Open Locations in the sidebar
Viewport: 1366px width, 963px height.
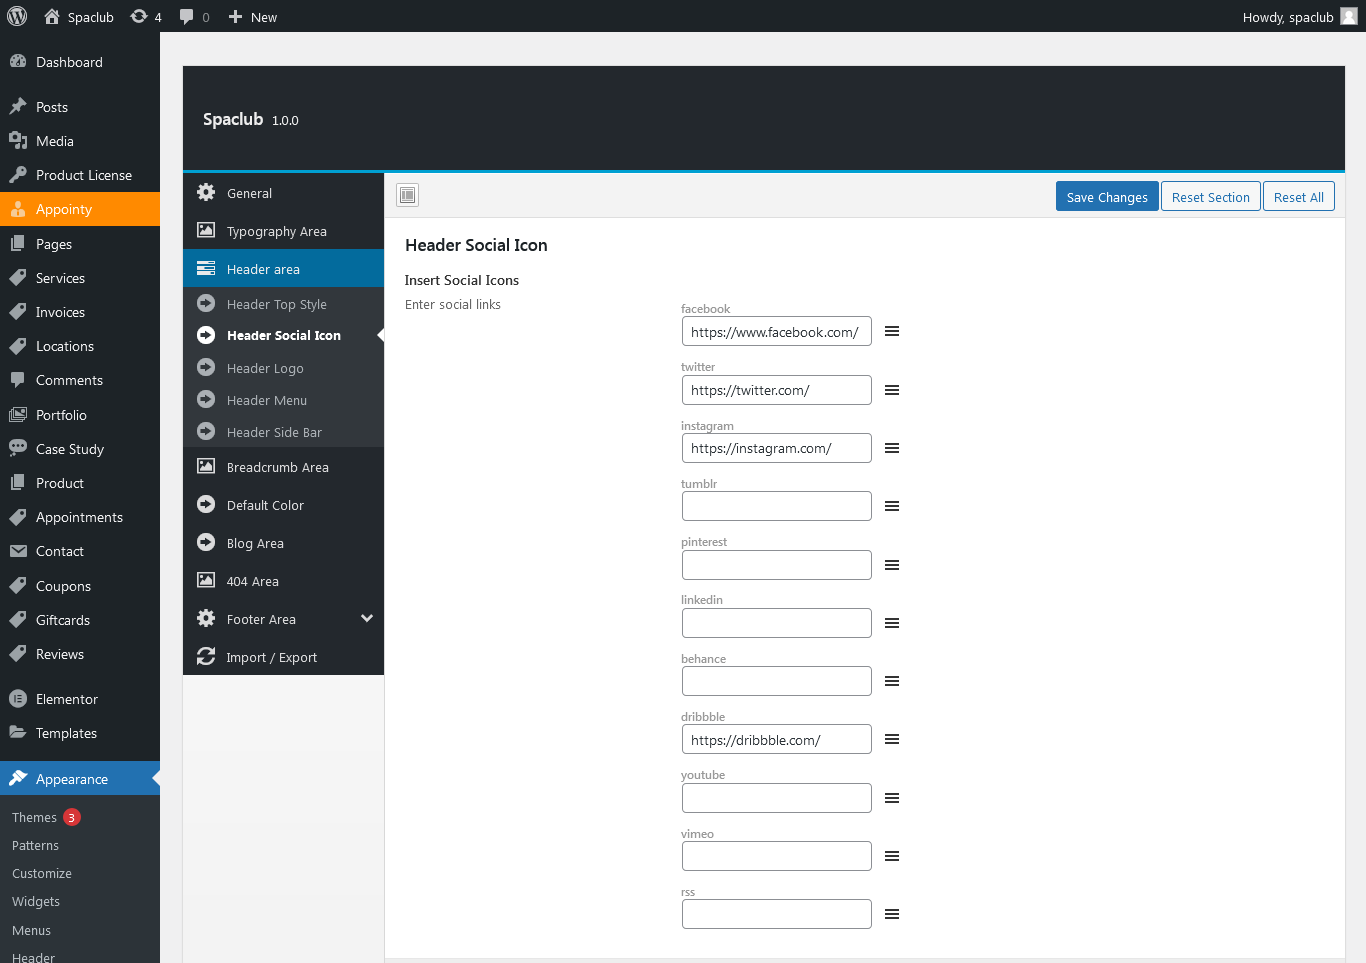(x=80, y=346)
